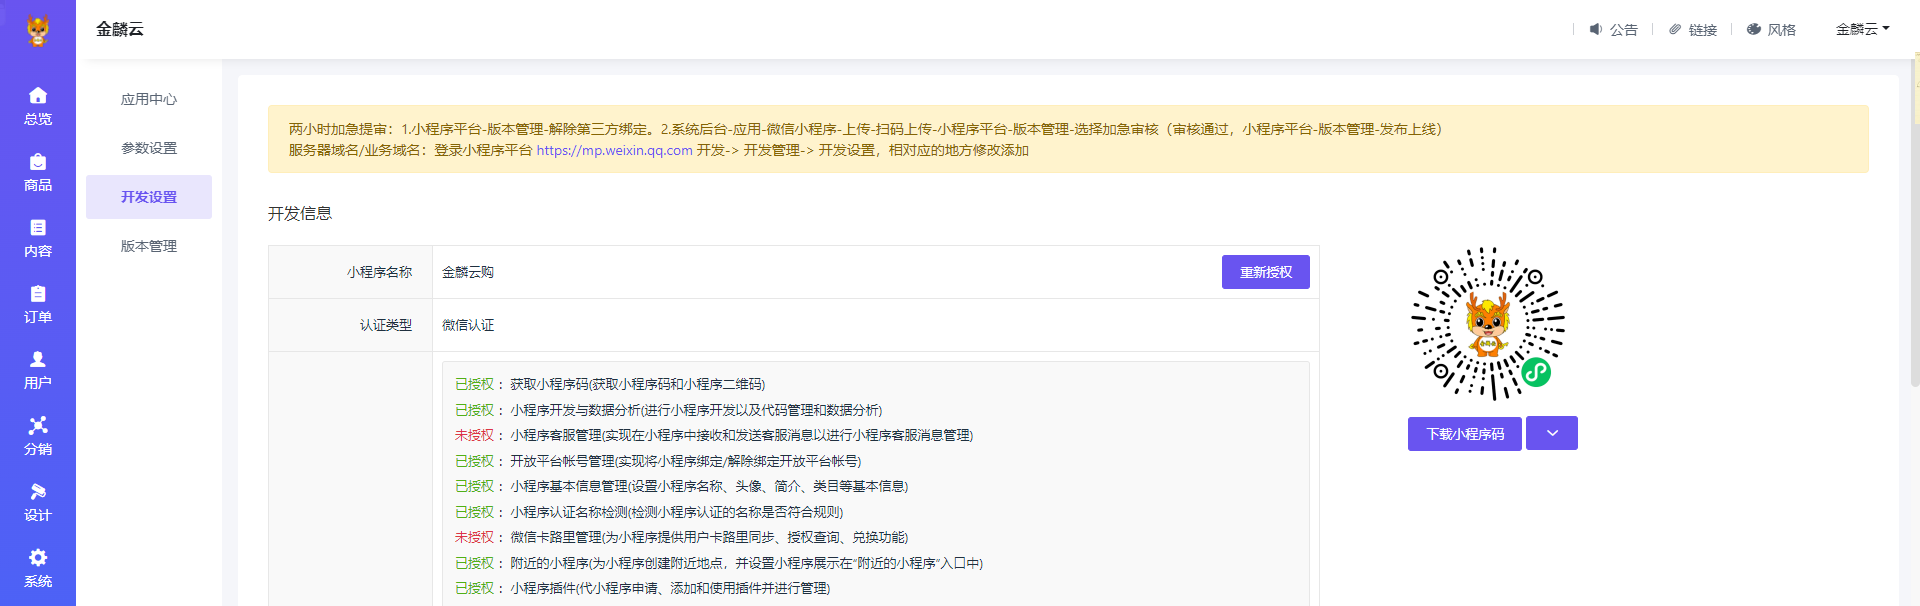This screenshot has height=606, width=1920.
Task: Open the 金麟云 account dropdown
Action: (x=1862, y=29)
